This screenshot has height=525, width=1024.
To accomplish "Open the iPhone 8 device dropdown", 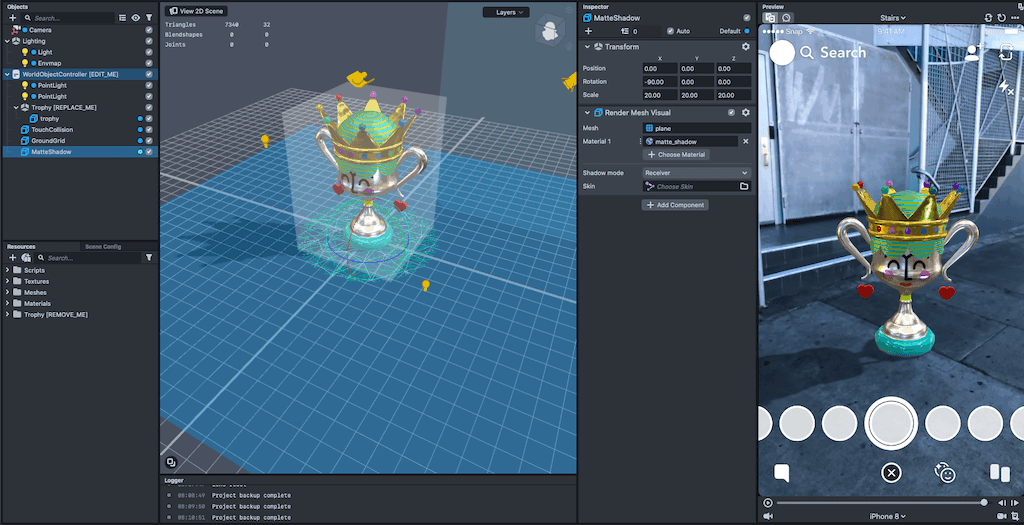I will pos(888,516).
